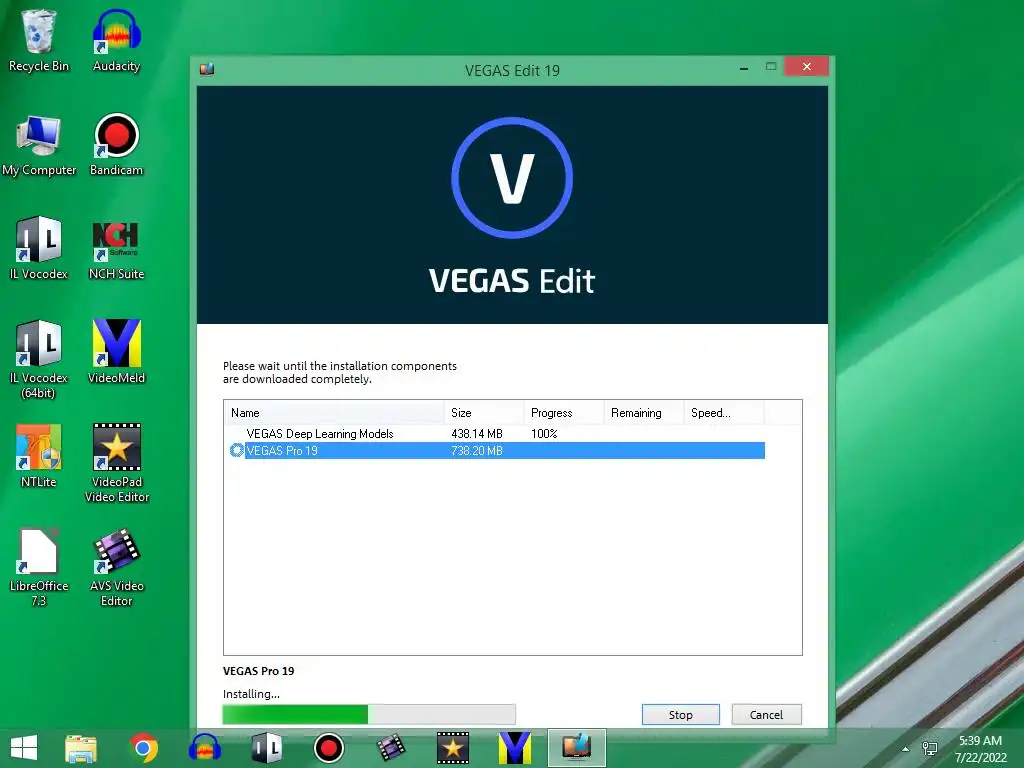
Task: Select the VEGAS Deep Learning Models row
Action: 496,434
